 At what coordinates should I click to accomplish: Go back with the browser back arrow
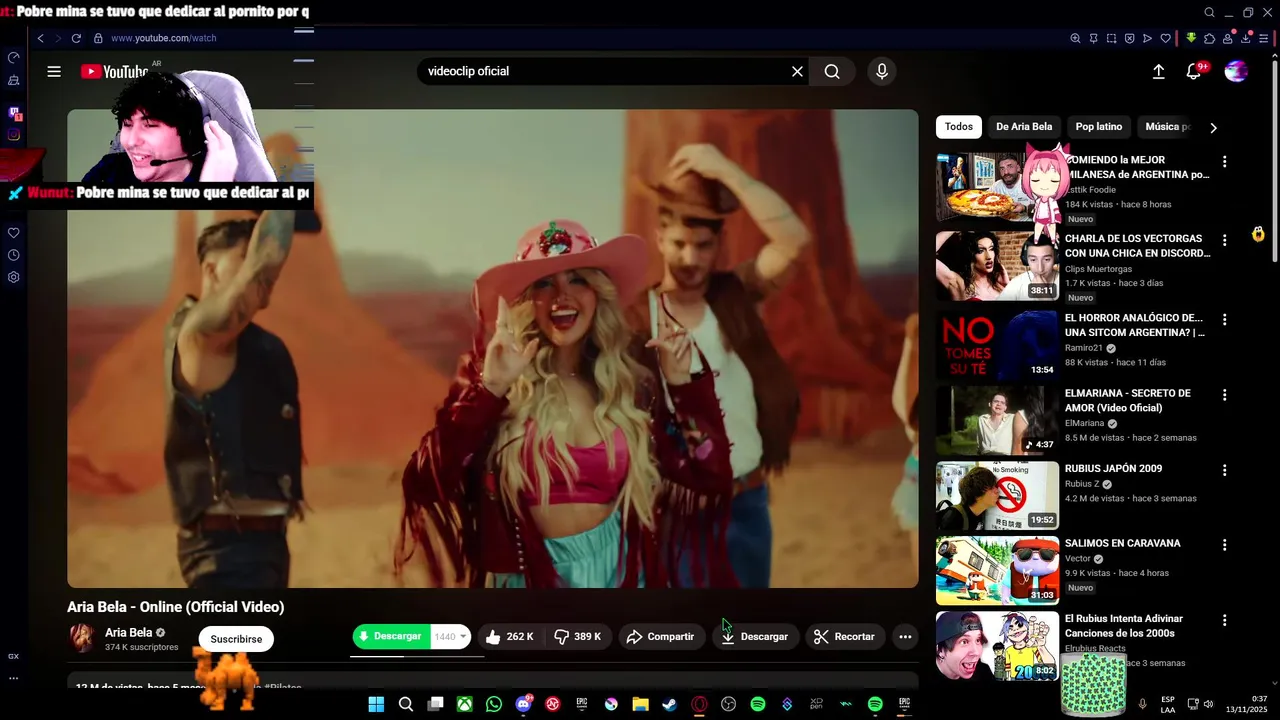(40, 38)
